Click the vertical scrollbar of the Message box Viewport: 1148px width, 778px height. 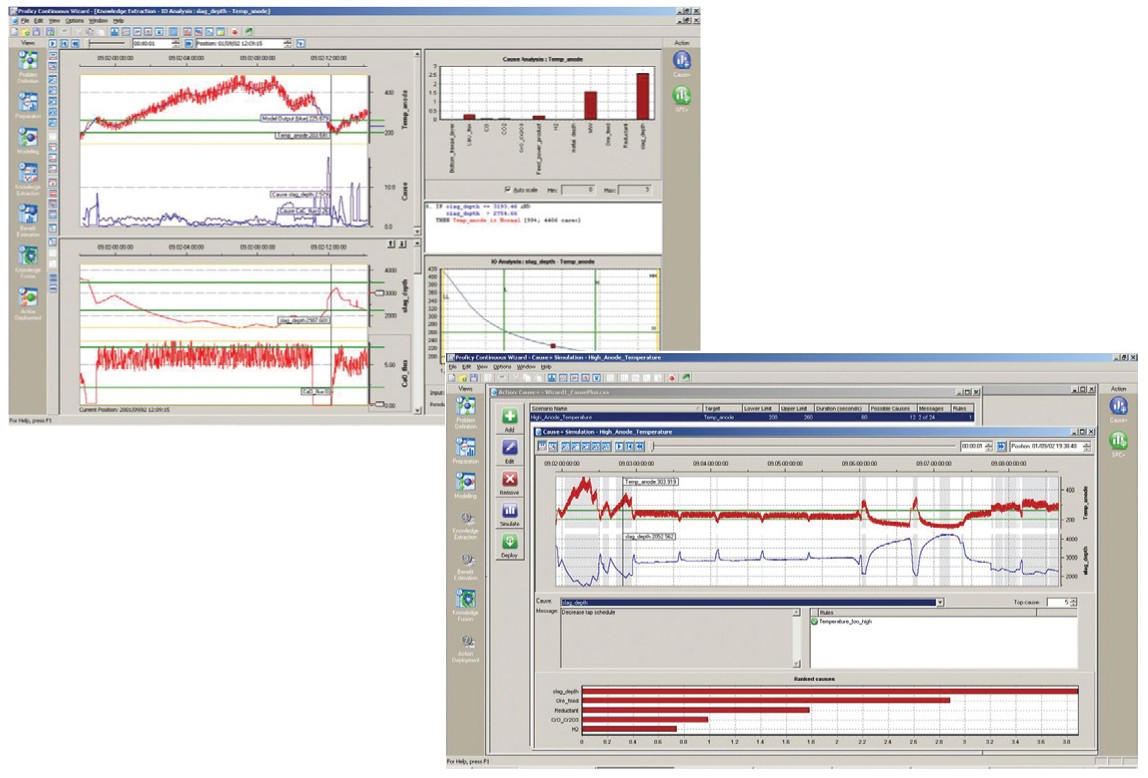797,637
